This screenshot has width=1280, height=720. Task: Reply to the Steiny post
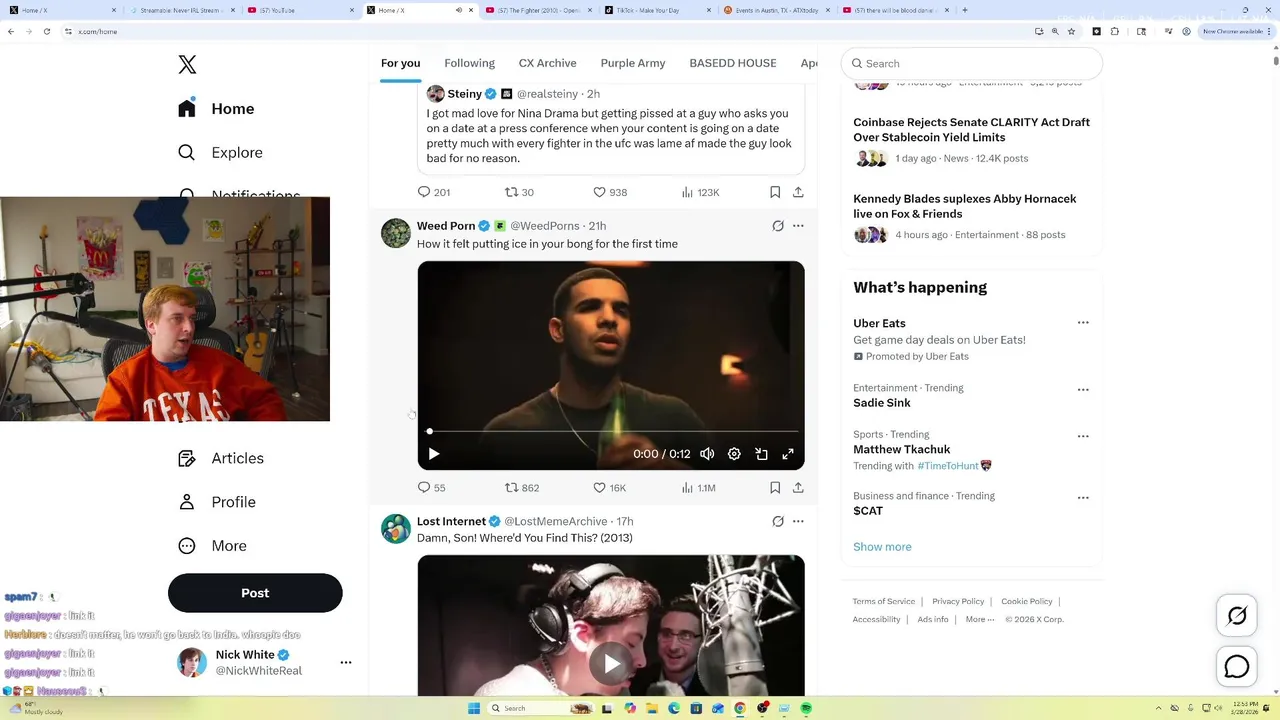[x=433, y=192]
